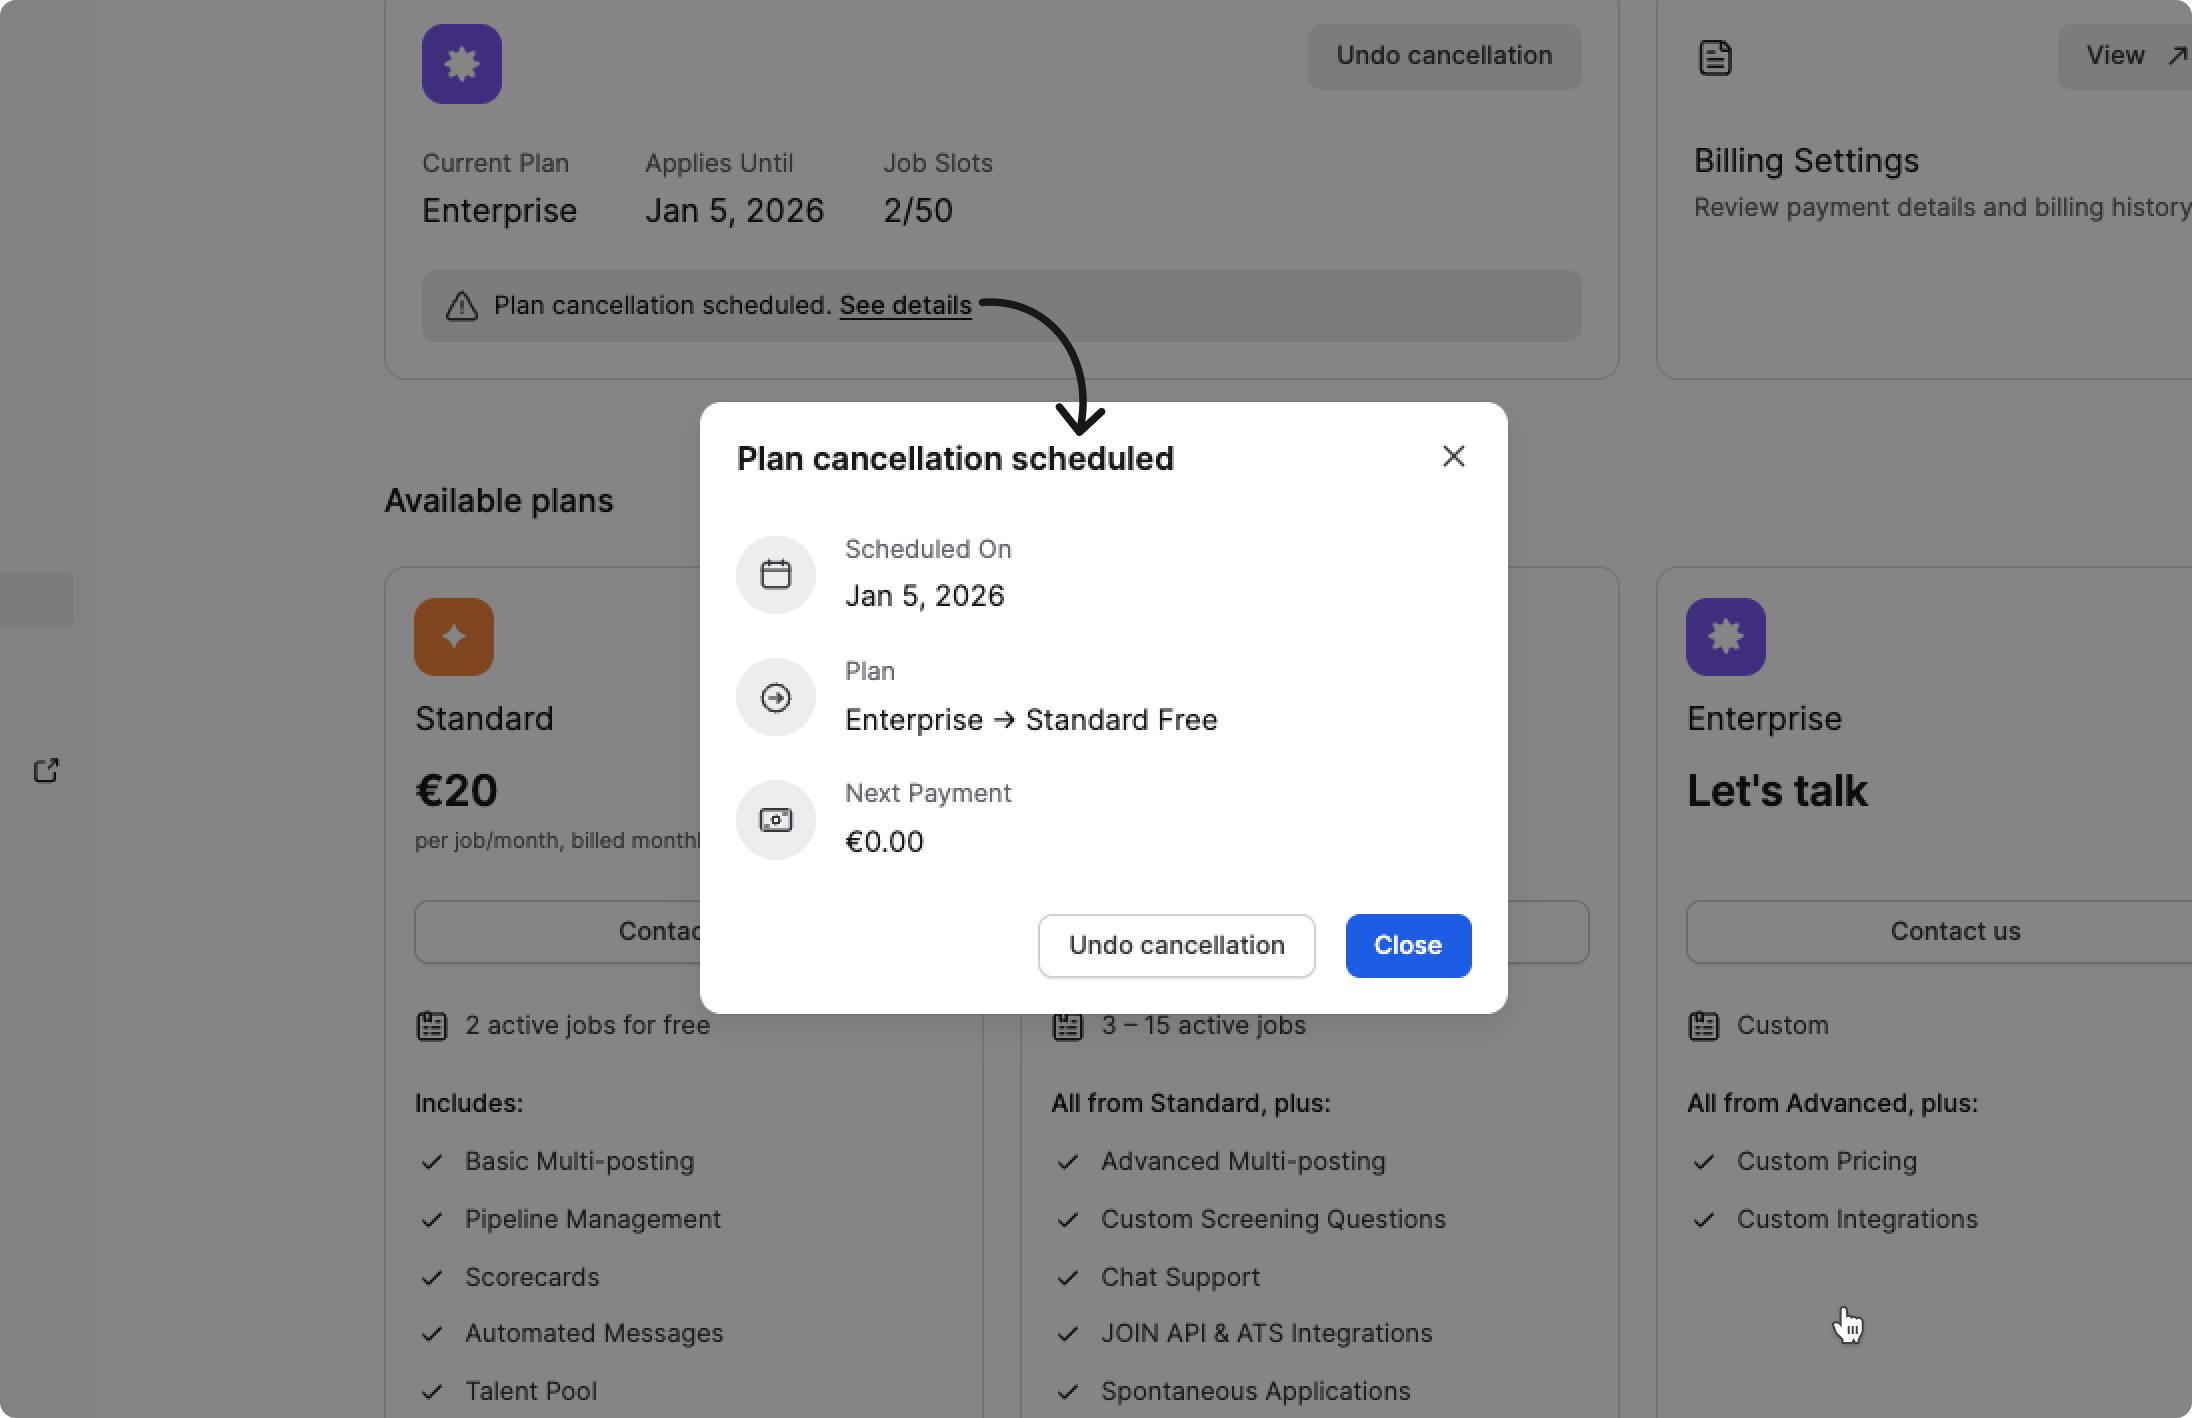Click the purple Enterprise icon under Available plans
The width and height of the screenshot is (2192, 1418).
1725,637
